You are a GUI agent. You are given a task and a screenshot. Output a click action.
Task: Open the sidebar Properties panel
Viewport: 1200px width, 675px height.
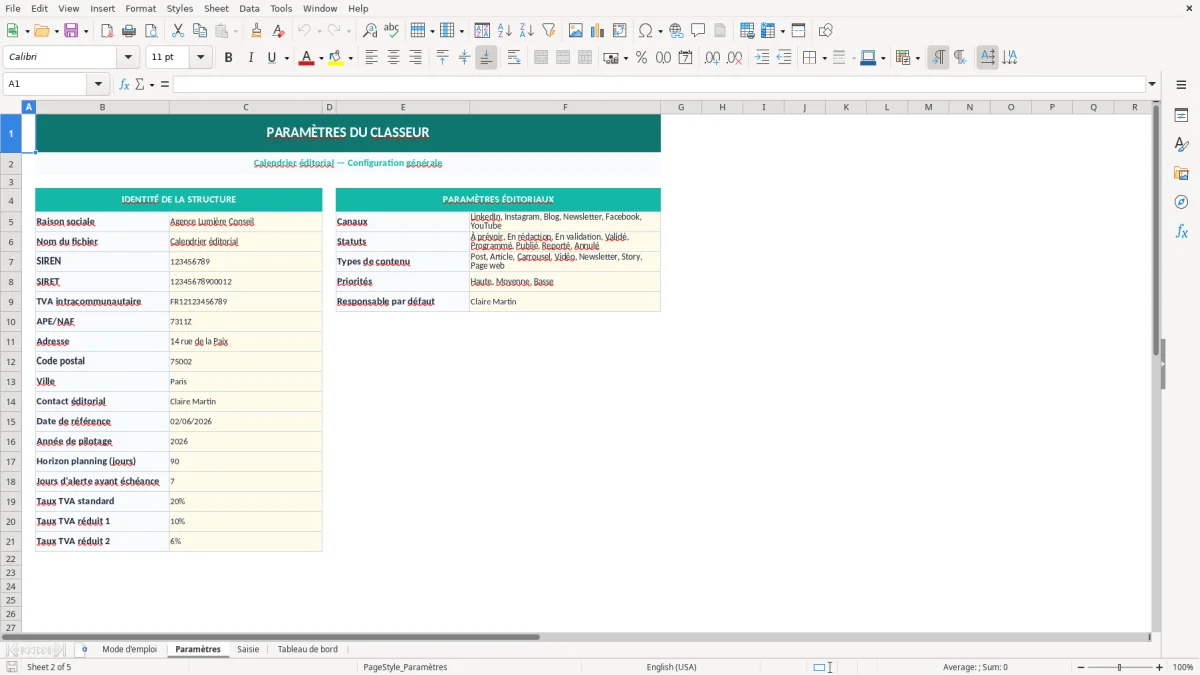point(1181,115)
